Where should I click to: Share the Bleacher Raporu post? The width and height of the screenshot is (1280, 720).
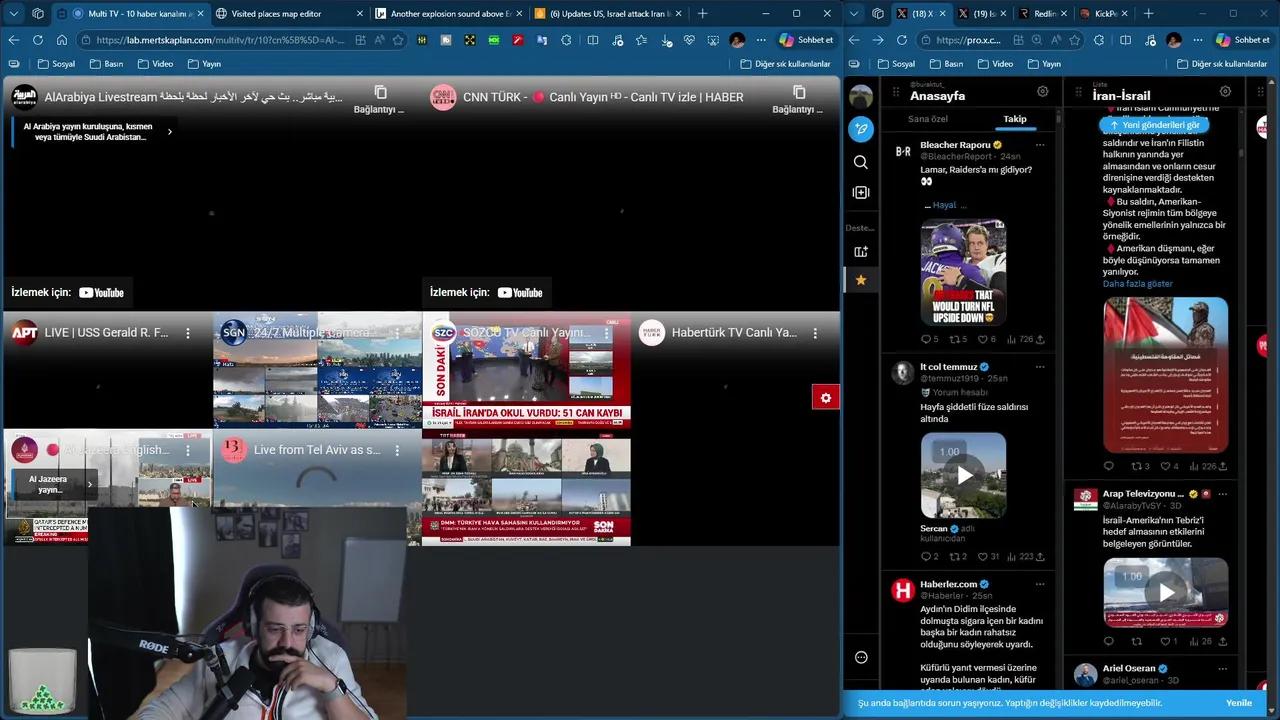pos(1040,339)
